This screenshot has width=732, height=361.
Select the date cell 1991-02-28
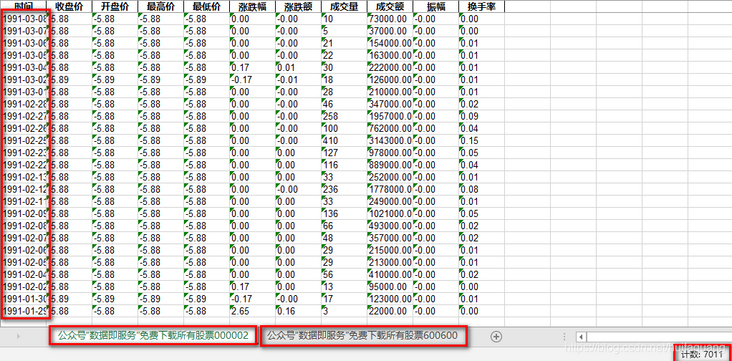pyautogui.click(x=24, y=104)
